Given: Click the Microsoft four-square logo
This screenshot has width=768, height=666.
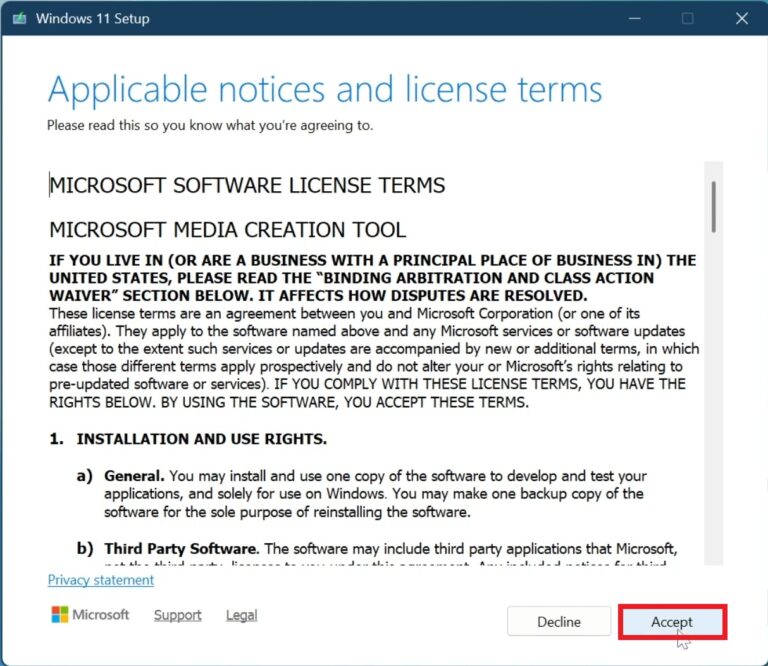Looking at the screenshot, I should coord(60,614).
